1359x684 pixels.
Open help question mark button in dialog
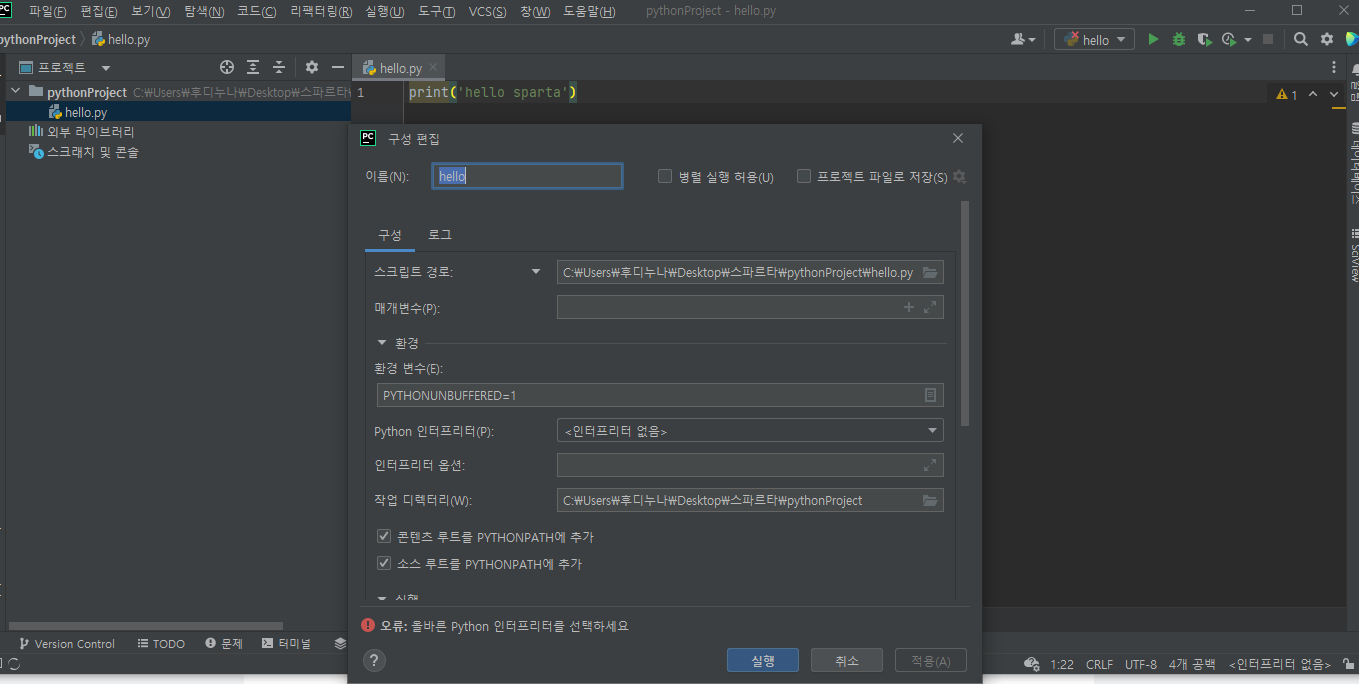pyautogui.click(x=373, y=660)
